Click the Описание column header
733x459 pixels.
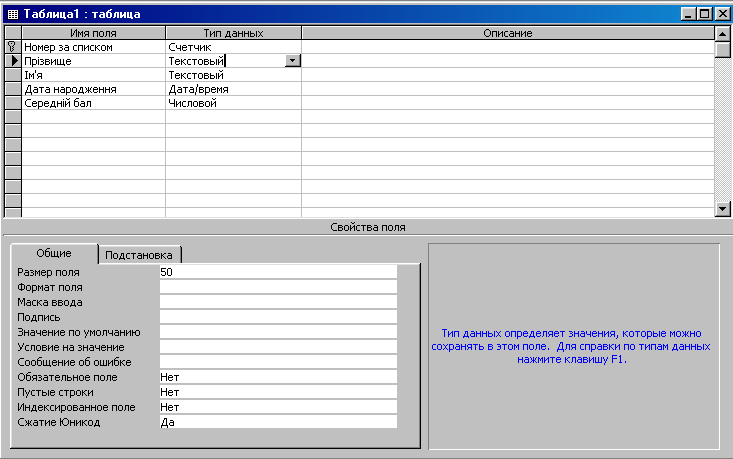tap(508, 33)
